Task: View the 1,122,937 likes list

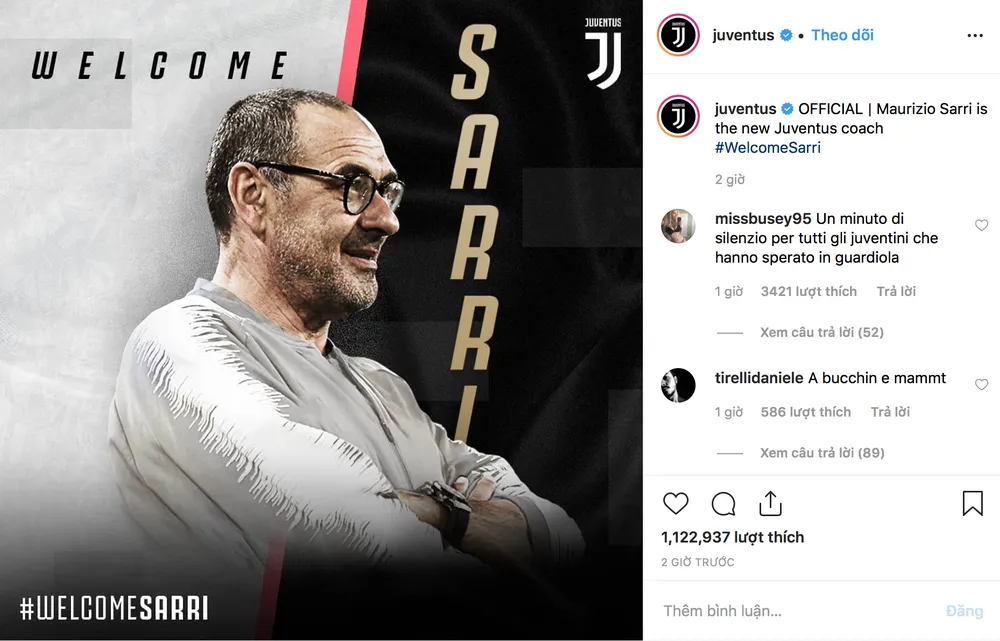Action: point(732,537)
